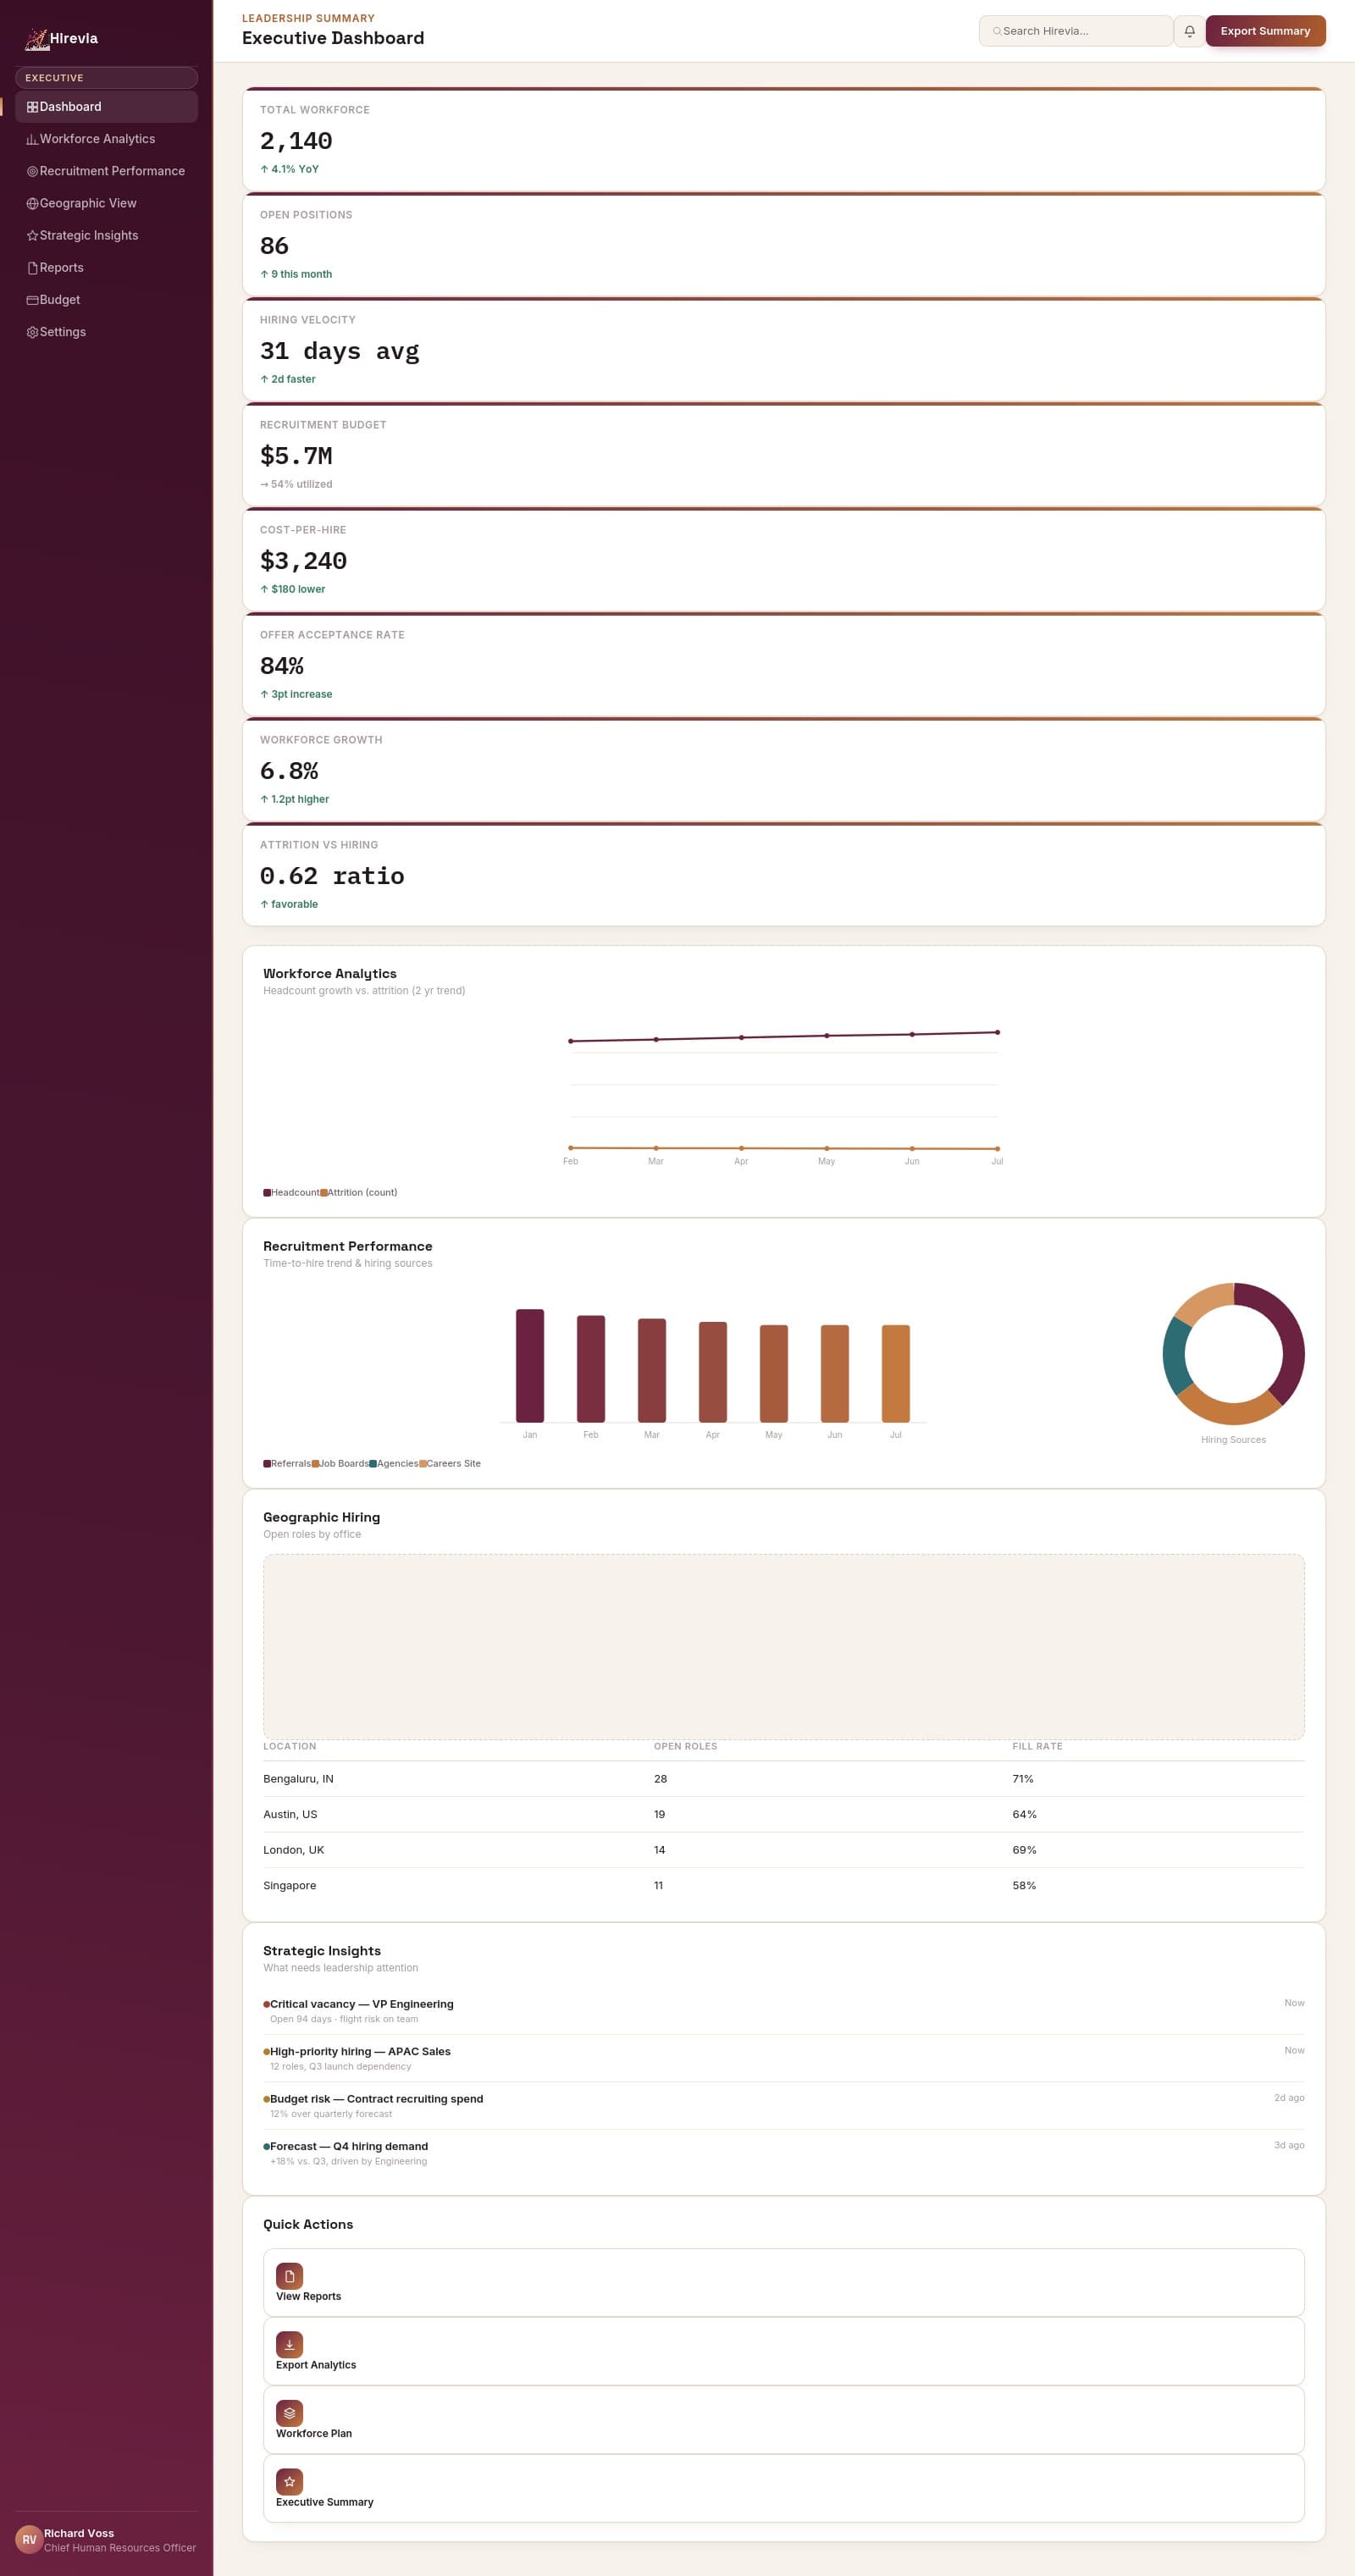Click the Recruitment Performance target icon

click(32, 171)
